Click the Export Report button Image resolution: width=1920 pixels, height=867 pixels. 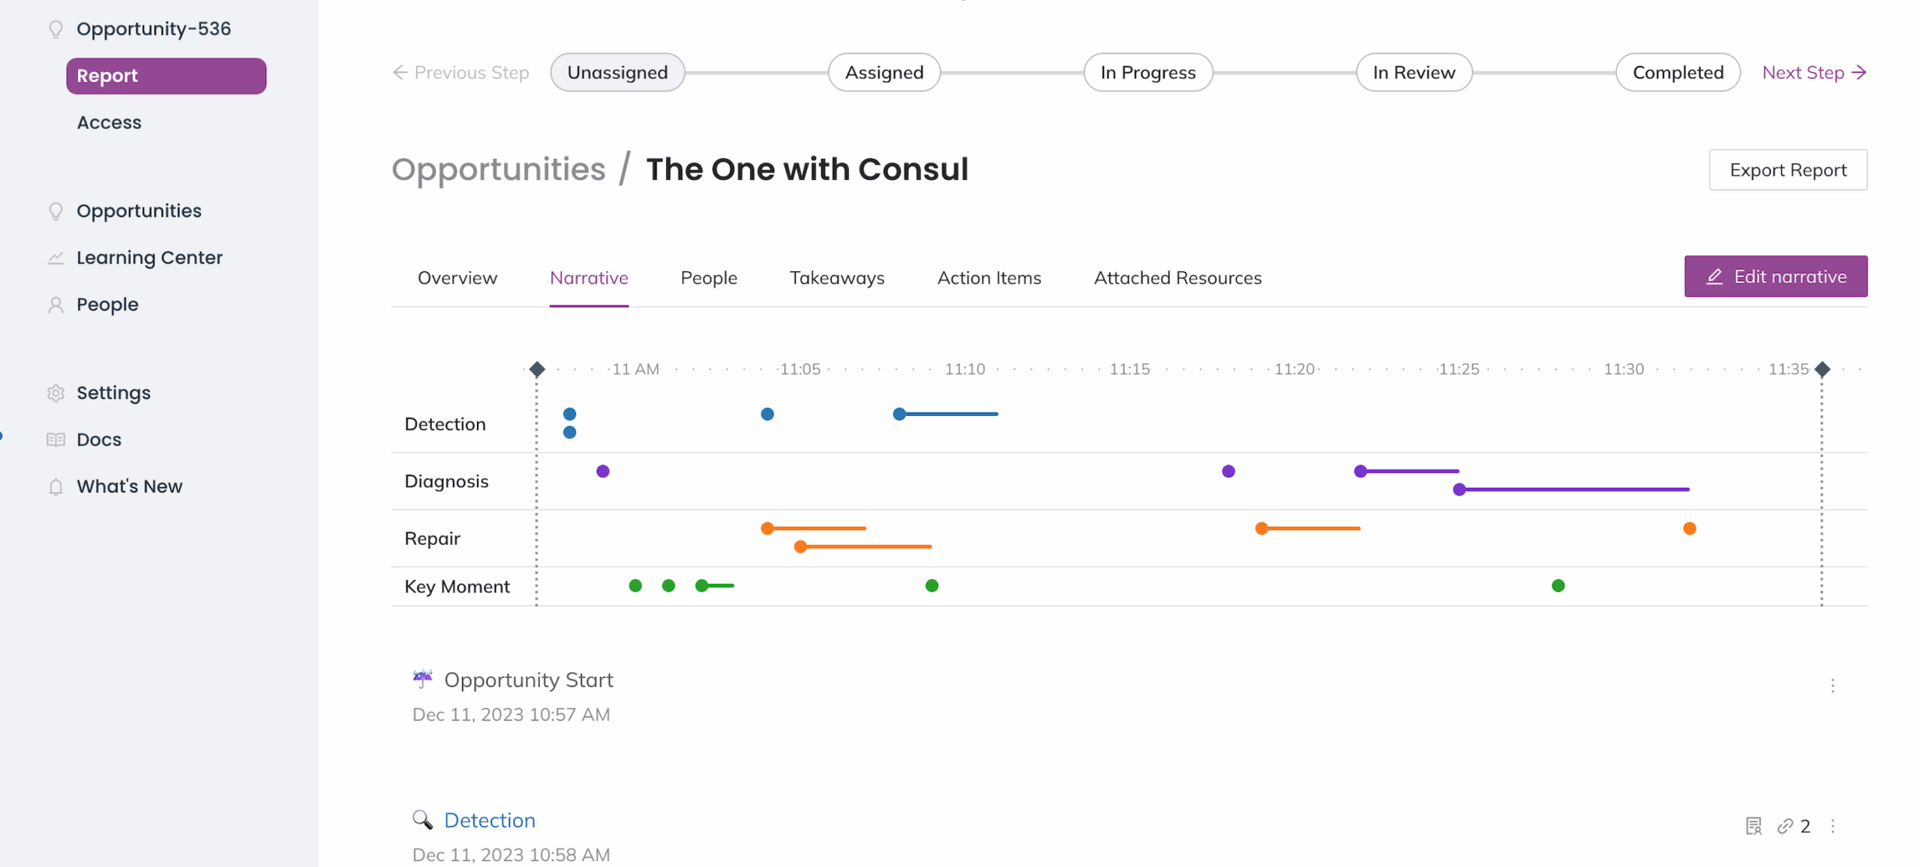pos(1788,170)
